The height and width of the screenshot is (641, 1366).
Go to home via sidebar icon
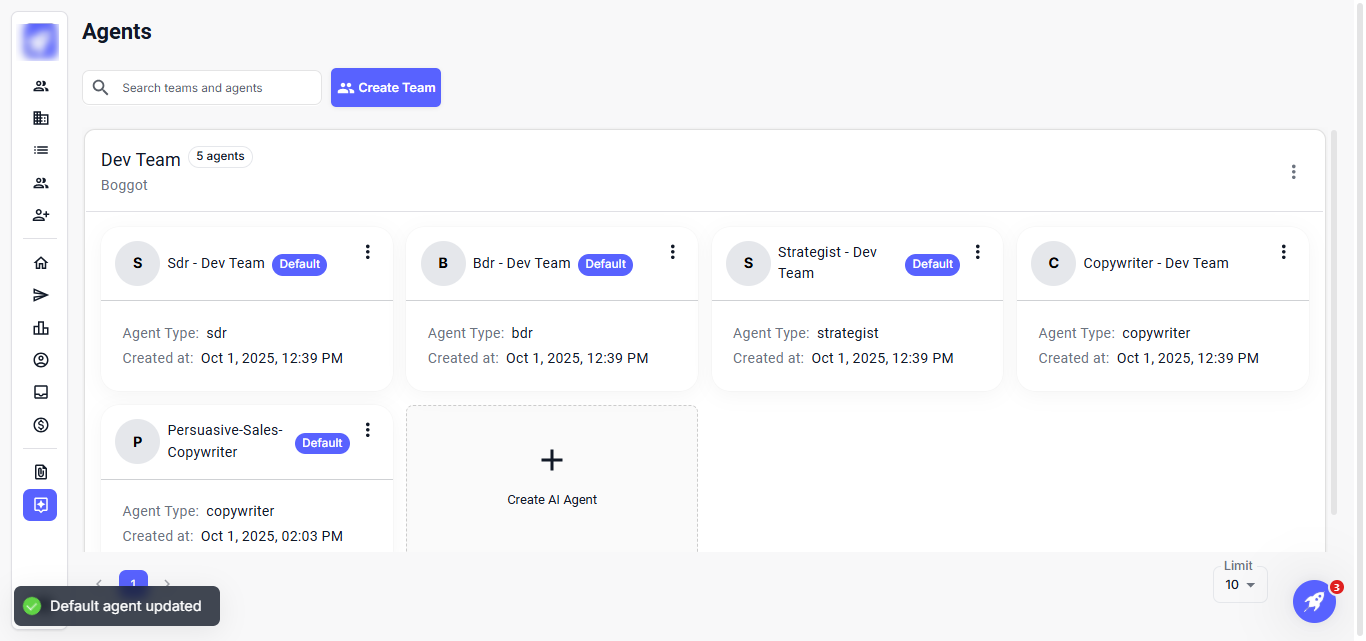[x=41, y=263]
